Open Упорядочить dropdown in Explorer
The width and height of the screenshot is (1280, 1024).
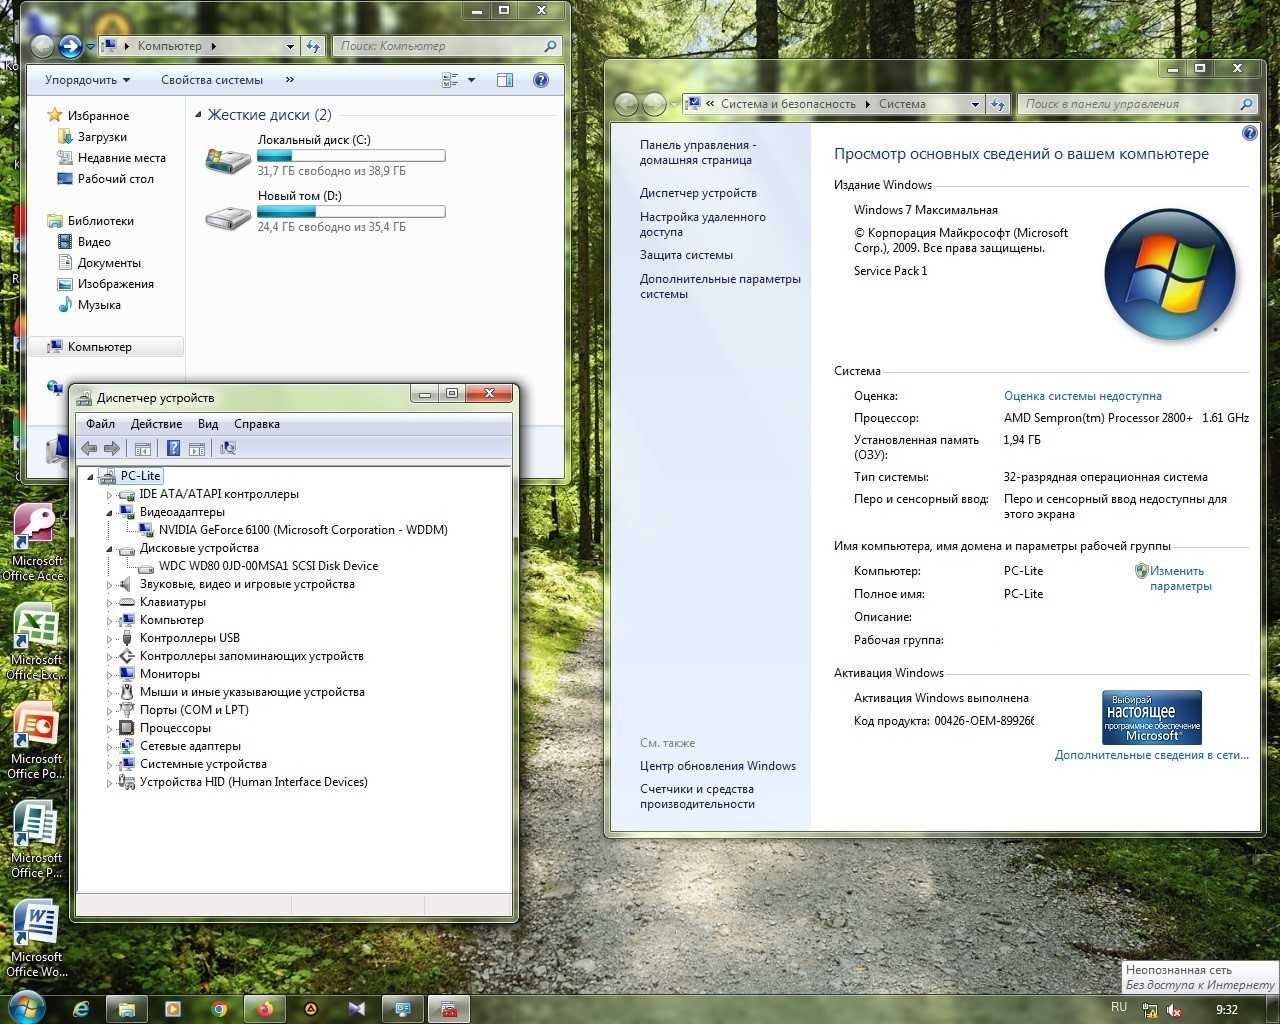[87, 80]
